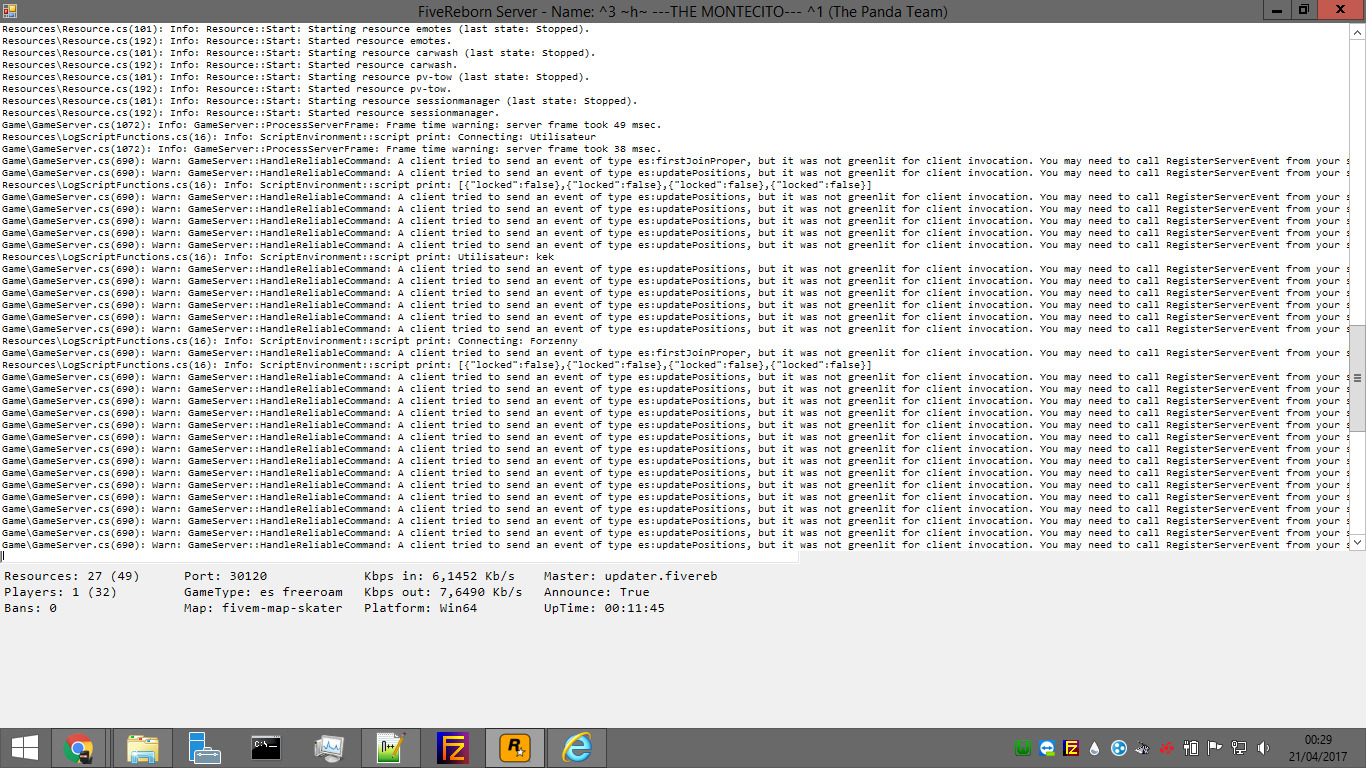The width and height of the screenshot is (1366, 768).
Task: Click the log scrollbar thumb
Action: pos(1357,377)
